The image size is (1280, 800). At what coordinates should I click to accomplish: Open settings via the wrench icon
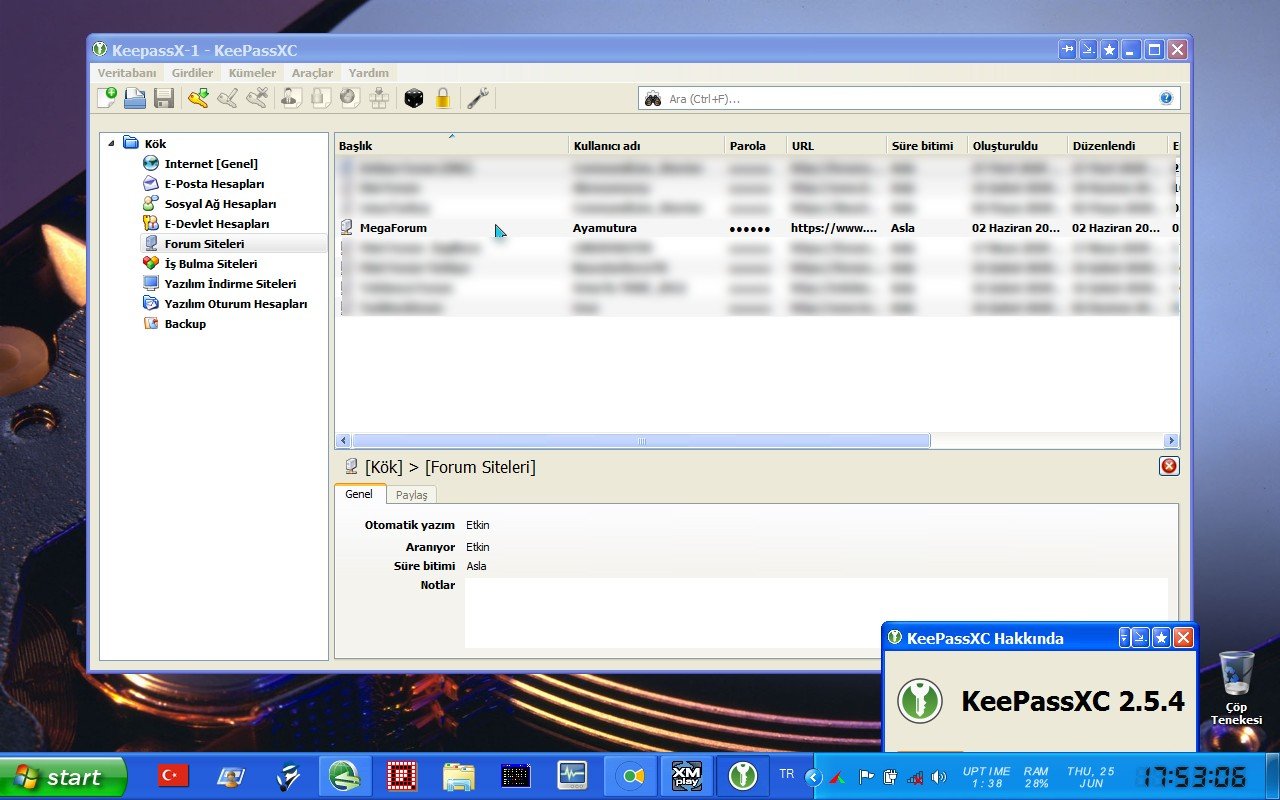pyautogui.click(x=478, y=98)
